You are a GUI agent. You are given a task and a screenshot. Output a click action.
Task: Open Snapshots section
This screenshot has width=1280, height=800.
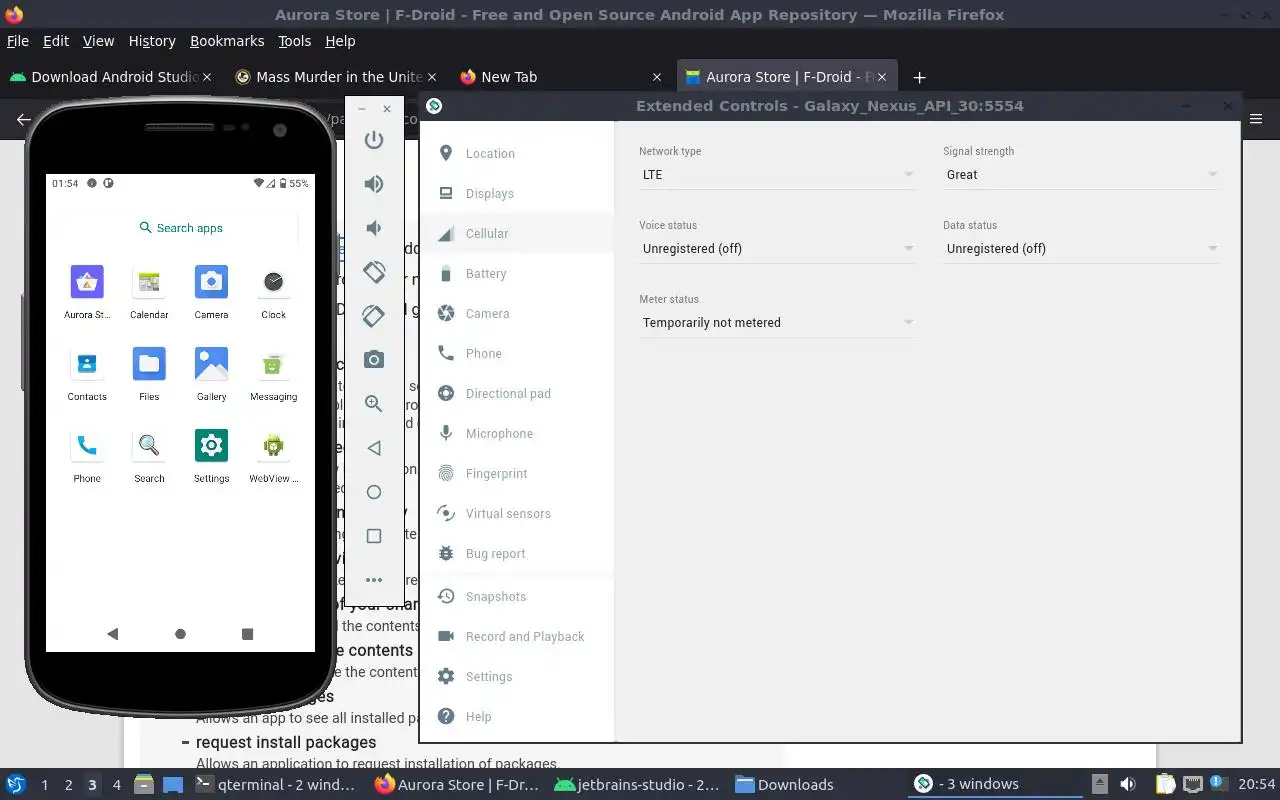tap(517, 596)
